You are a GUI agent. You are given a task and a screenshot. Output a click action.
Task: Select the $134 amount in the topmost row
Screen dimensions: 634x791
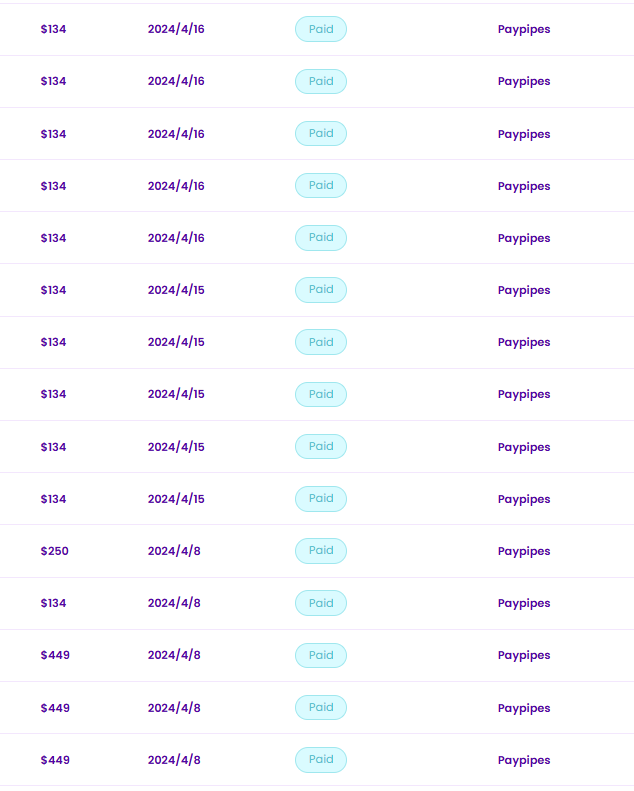[x=53, y=29]
